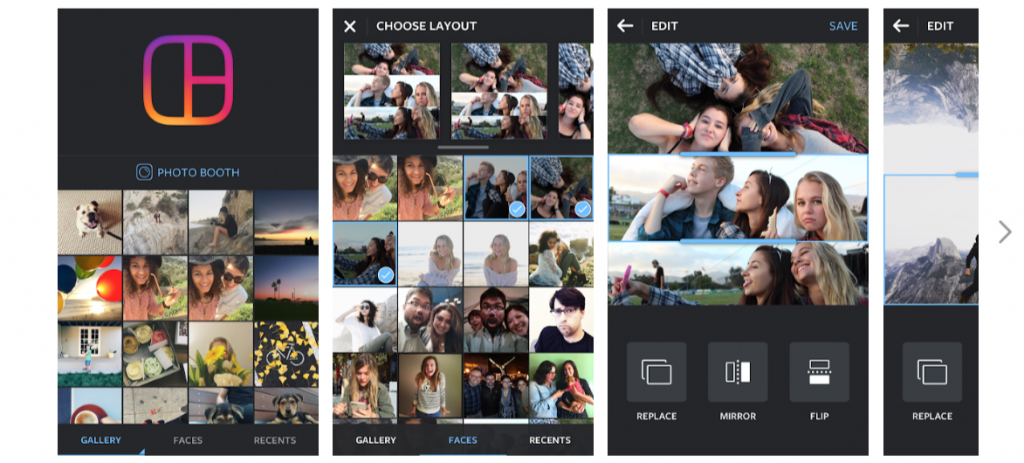Select Faces tab in Choose Layout screen

(x=462, y=440)
